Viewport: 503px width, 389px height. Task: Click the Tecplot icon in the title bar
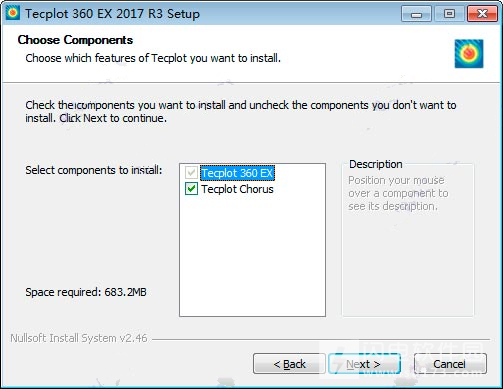coord(13,13)
